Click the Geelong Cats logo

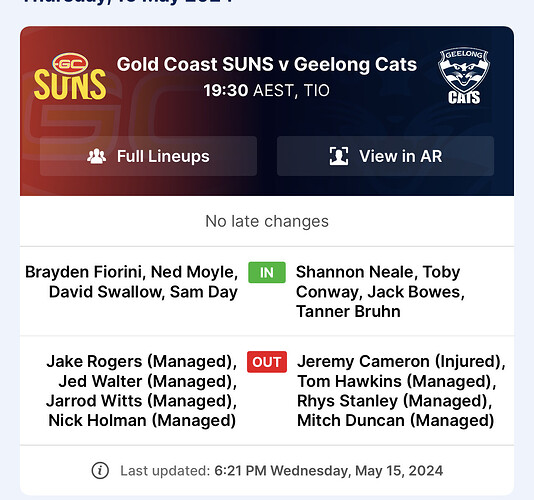464,76
